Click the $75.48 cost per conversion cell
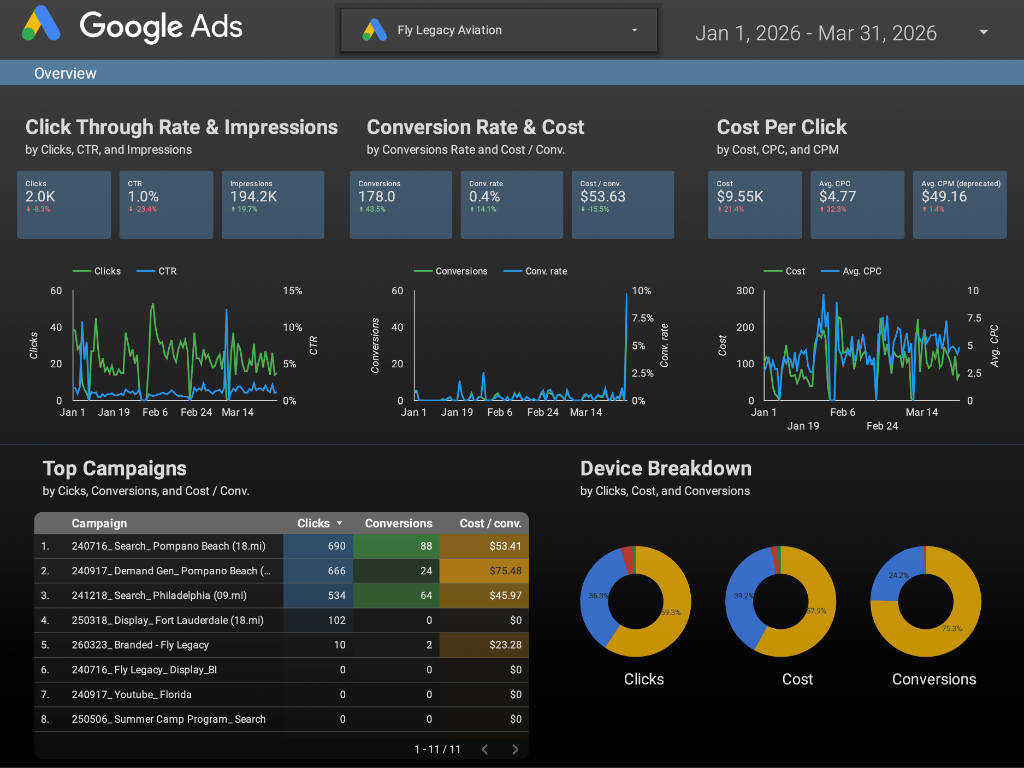This screenshot has width=1024, height=768. click(x=484, y=571)
